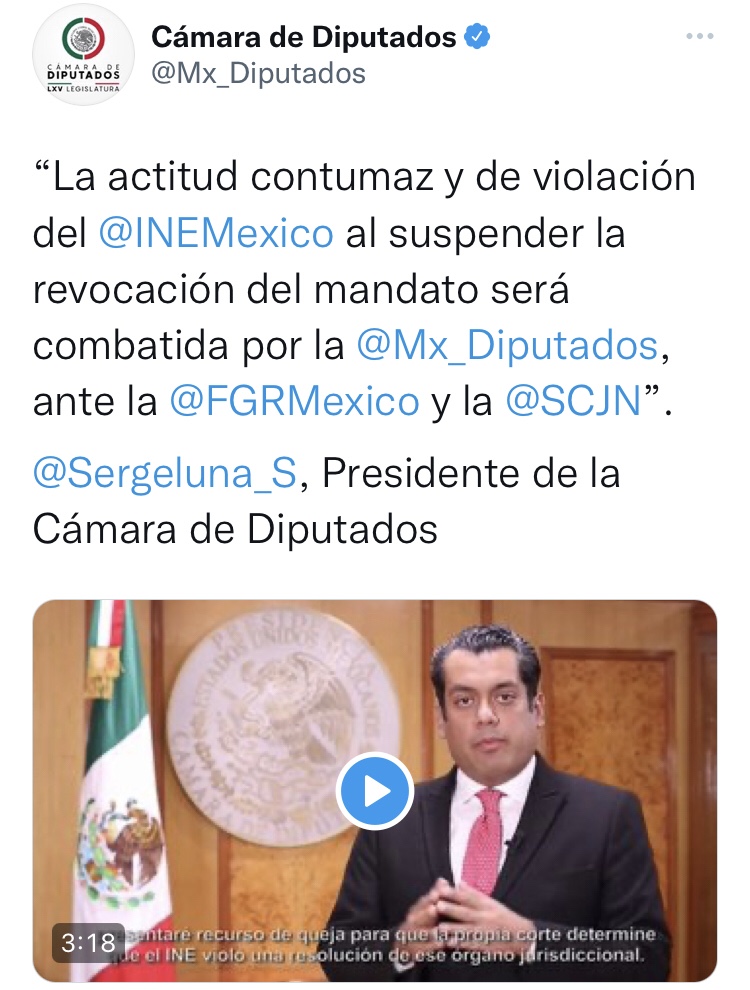
Task: Click the text 'Presidente de la'
Action: coord(471,474)
